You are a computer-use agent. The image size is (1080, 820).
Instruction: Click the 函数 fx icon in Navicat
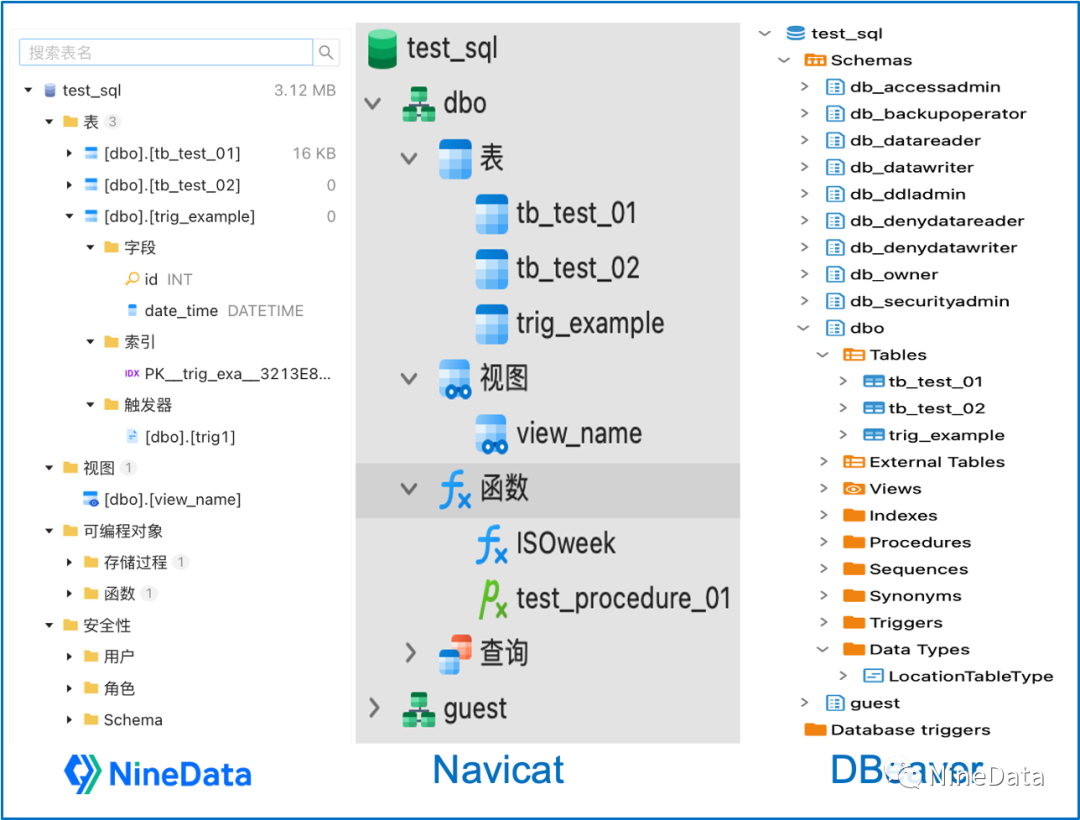click(x=455, y=490)
